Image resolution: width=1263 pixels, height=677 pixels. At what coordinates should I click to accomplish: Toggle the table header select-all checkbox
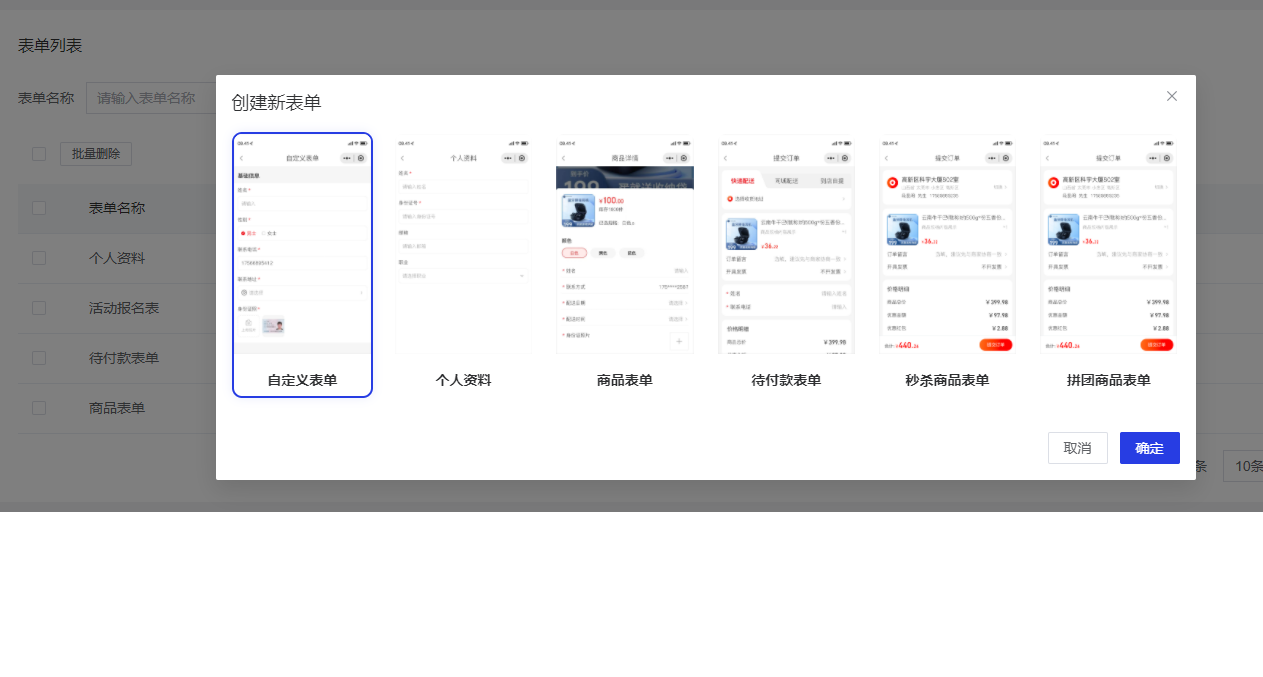[x=39, y=208]
